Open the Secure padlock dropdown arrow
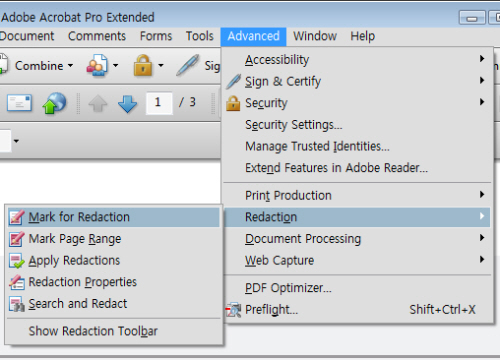The height and width of the screenshot is (360, 500). (x=161, y=65)
